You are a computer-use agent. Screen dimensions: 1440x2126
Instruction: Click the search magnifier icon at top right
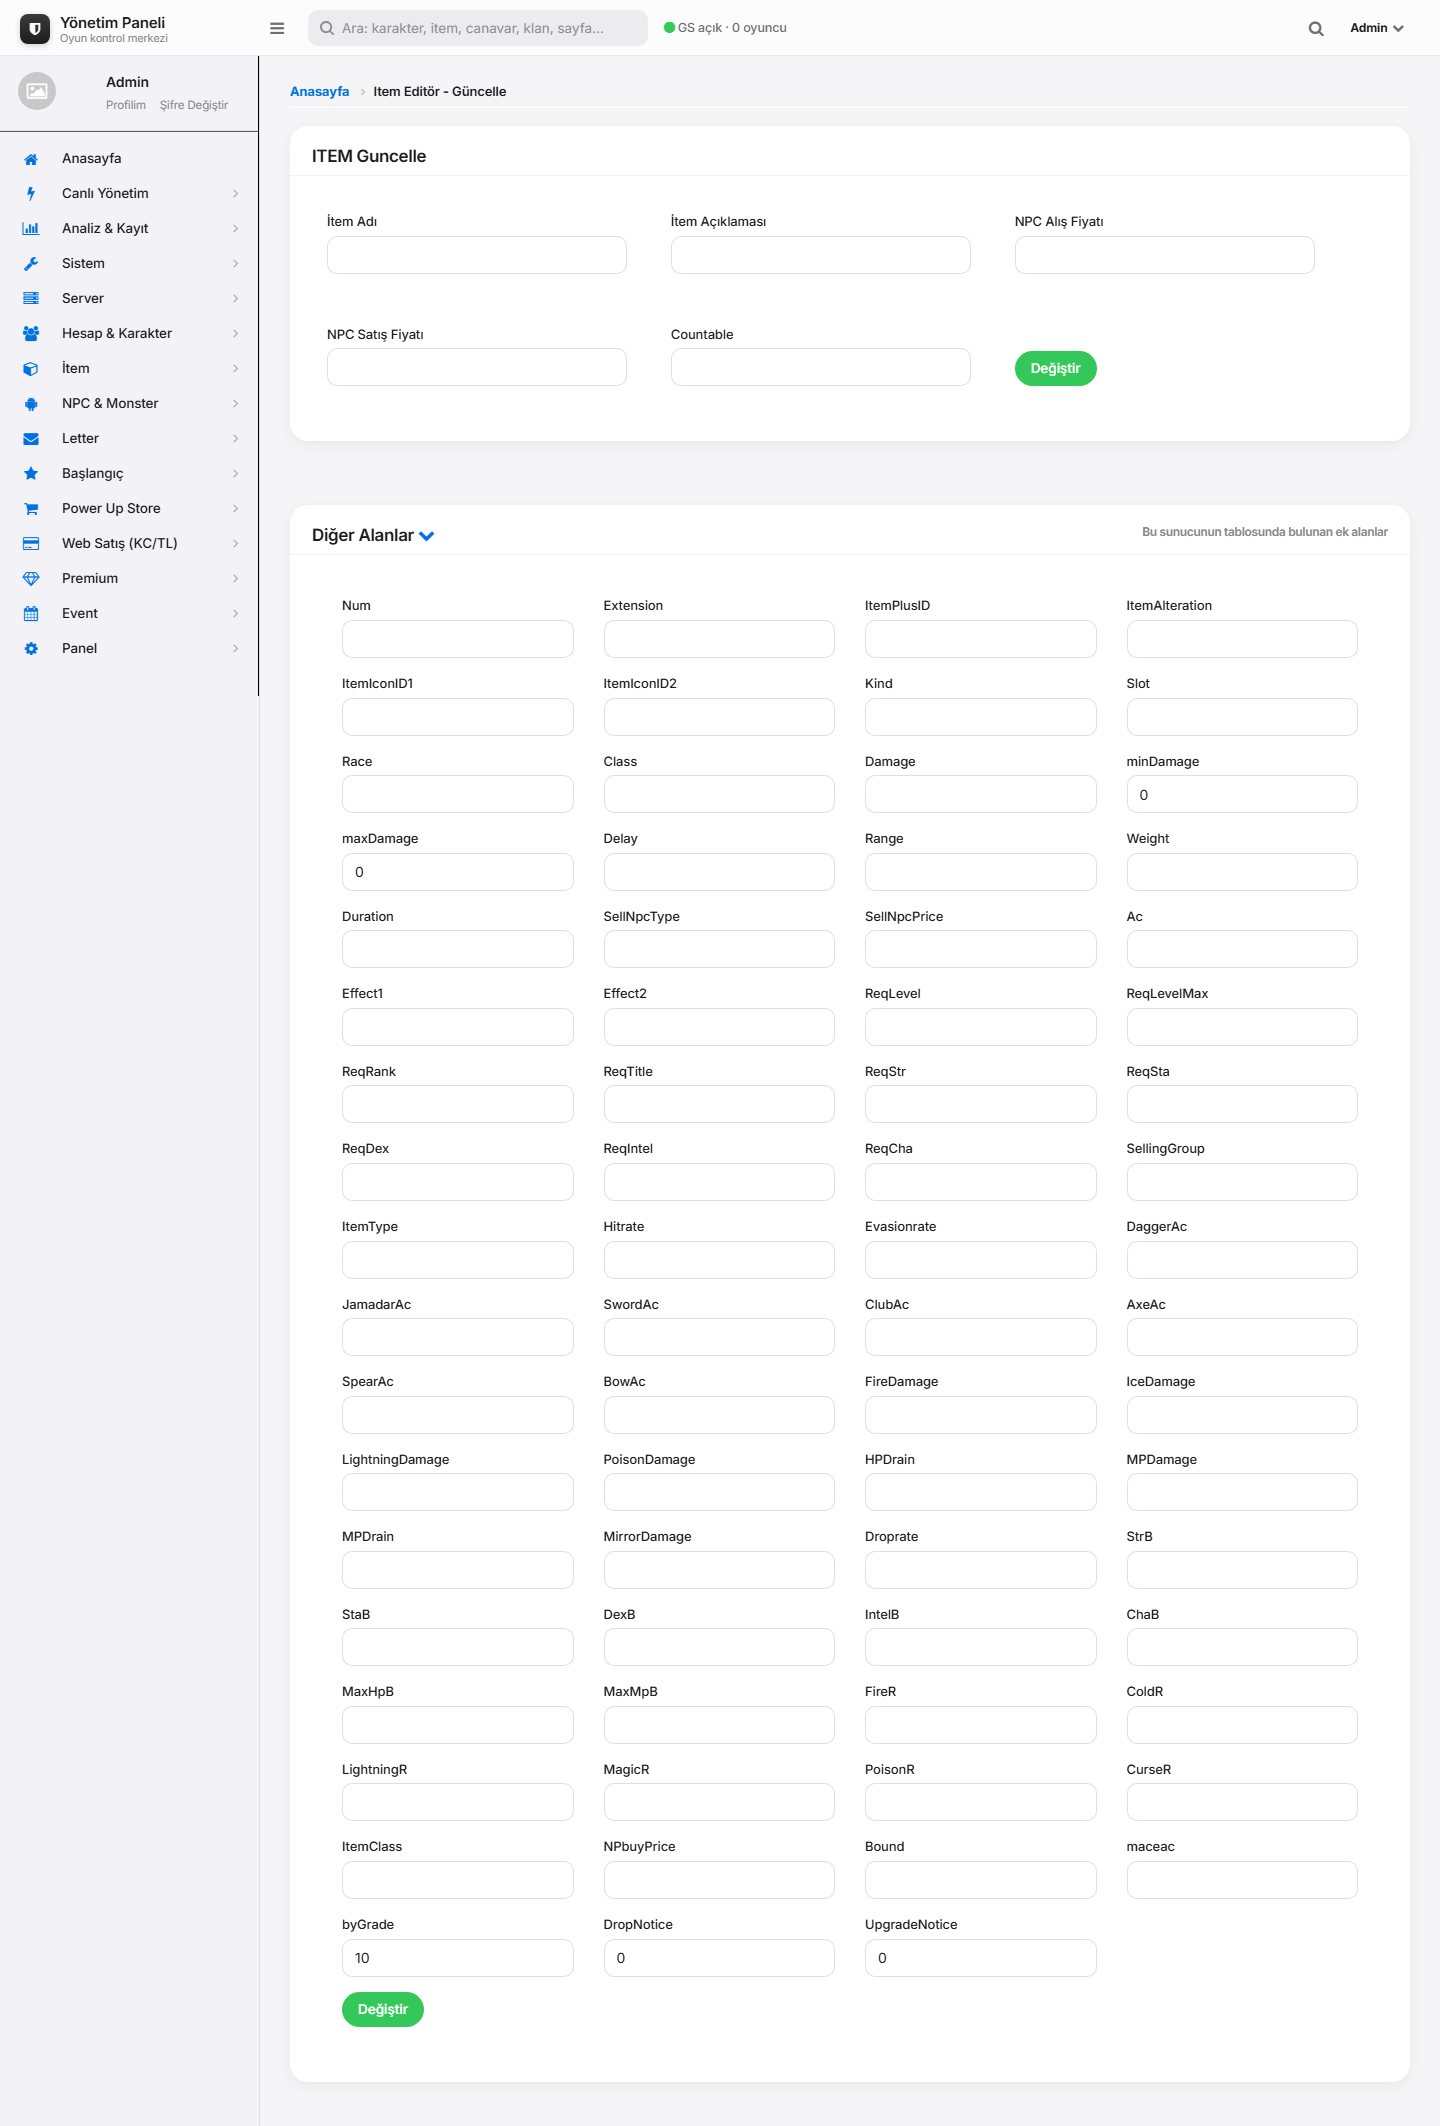click(x=1316, y=28)
